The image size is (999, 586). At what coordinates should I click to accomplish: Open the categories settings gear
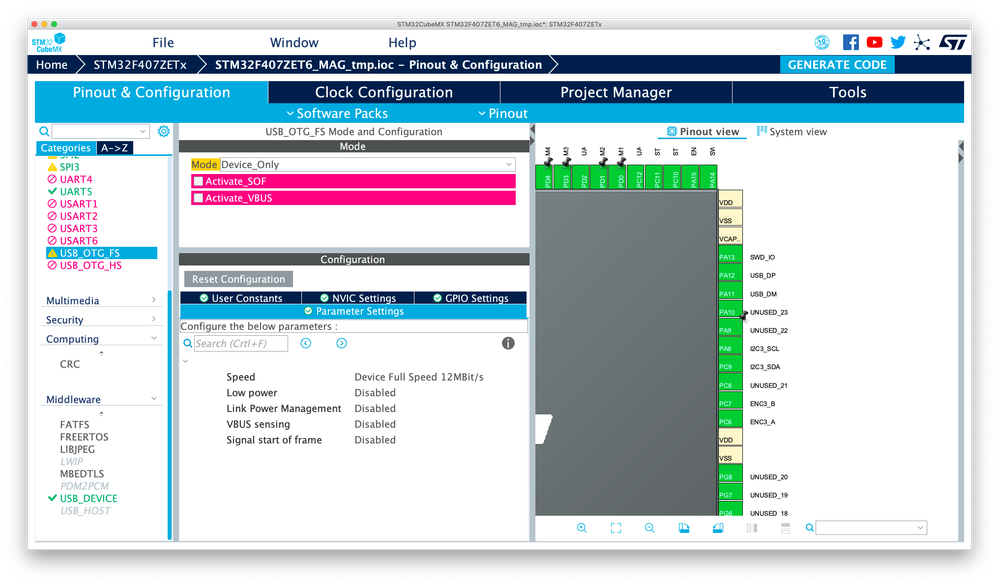[x=164, y=131]
